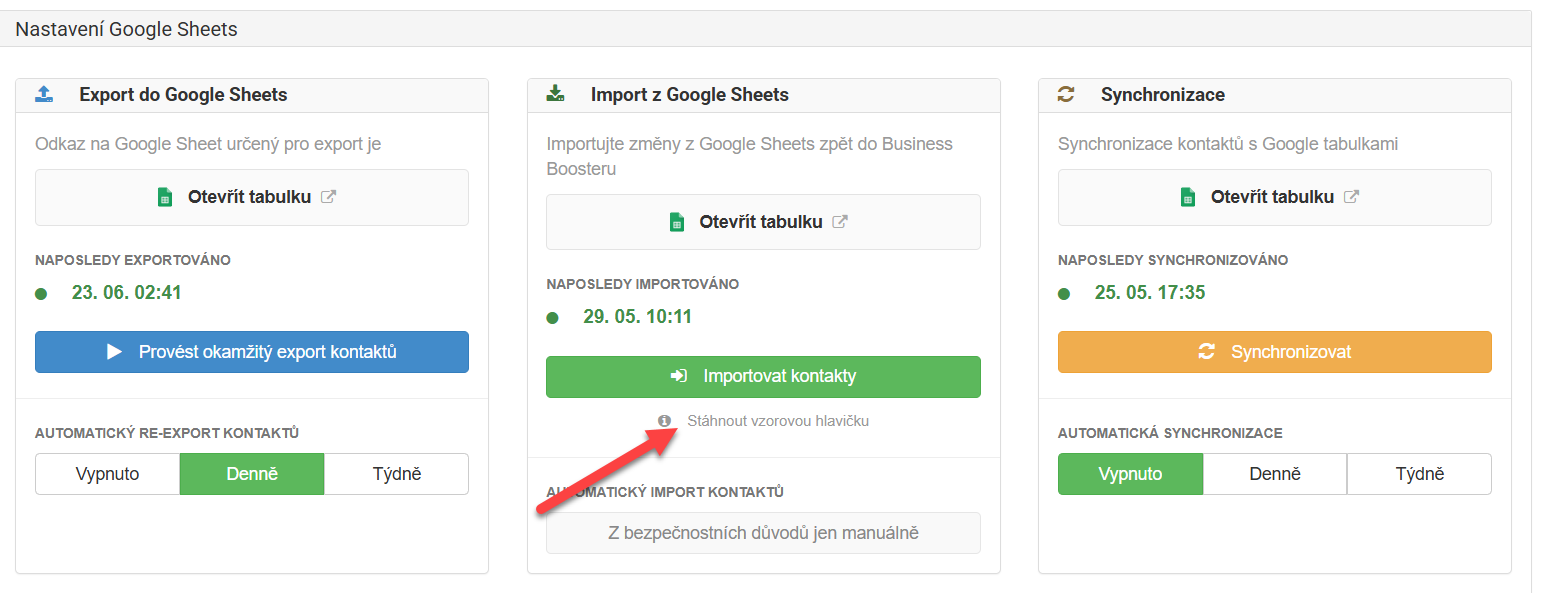Click the Naposledy exportováno label

133,260
